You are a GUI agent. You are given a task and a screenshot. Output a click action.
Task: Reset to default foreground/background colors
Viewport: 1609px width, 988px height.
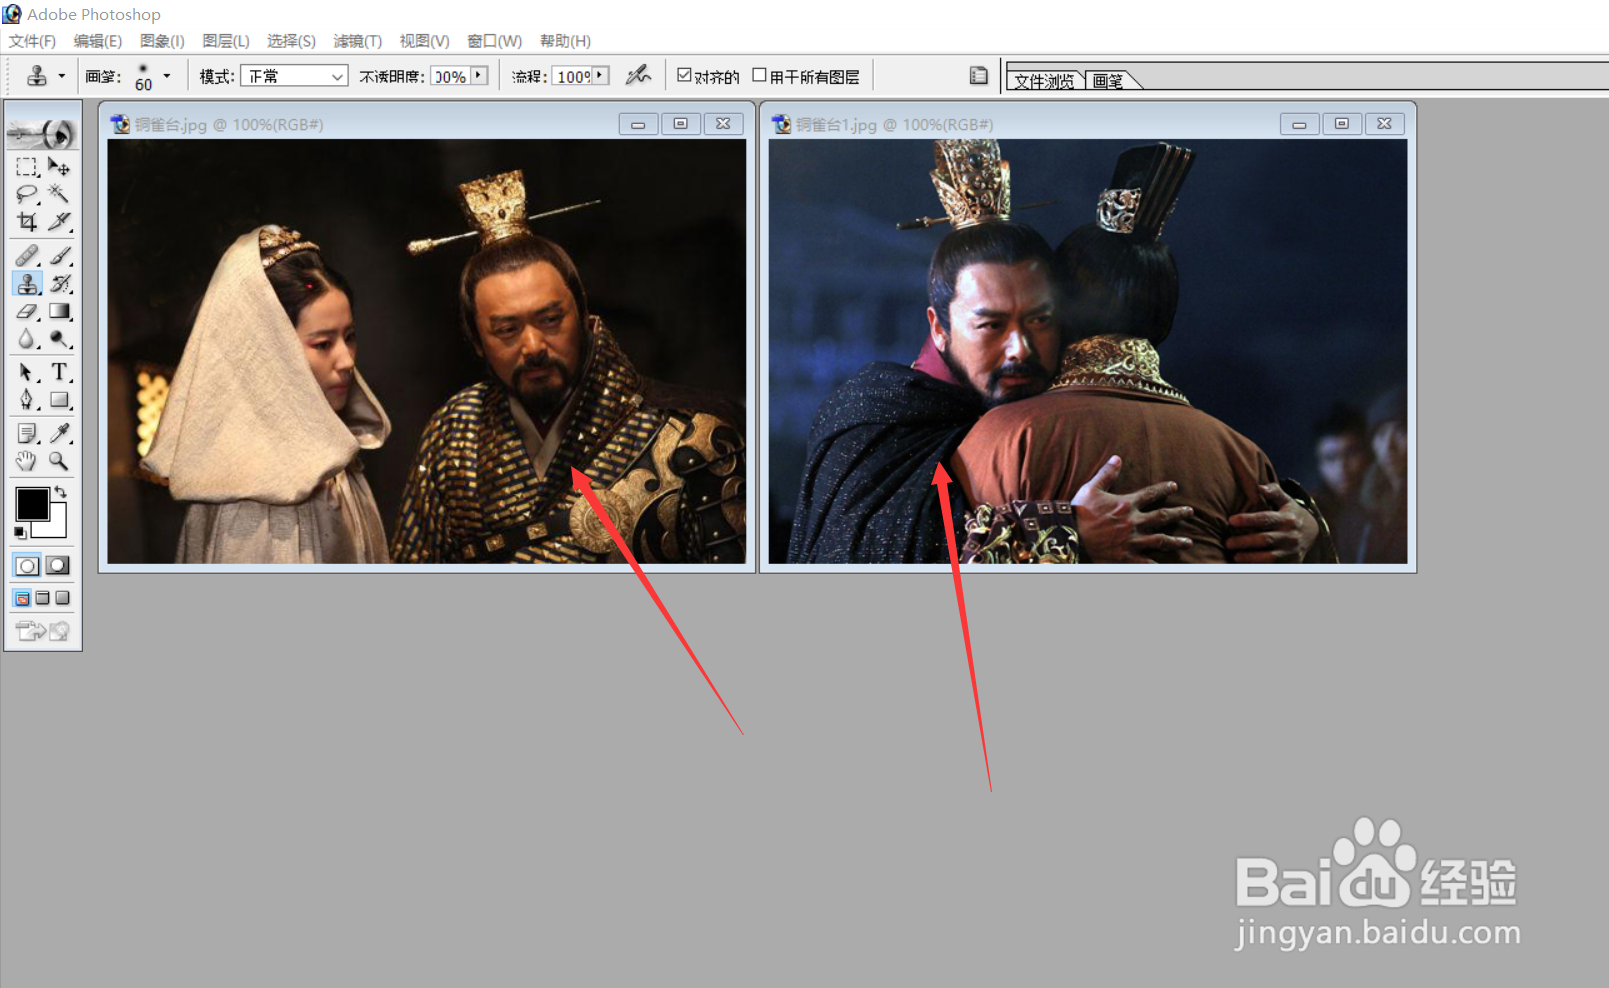point(20,533)
